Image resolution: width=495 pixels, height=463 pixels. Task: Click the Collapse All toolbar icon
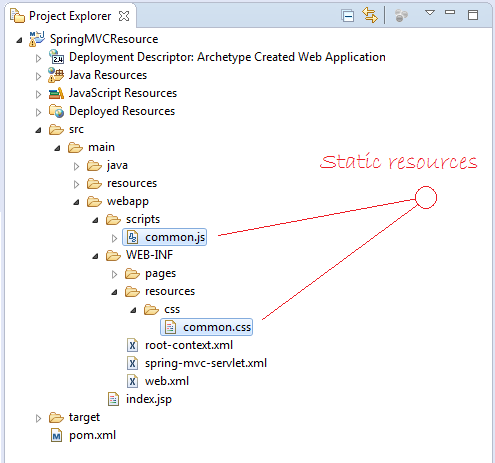(x=348, y=16)
